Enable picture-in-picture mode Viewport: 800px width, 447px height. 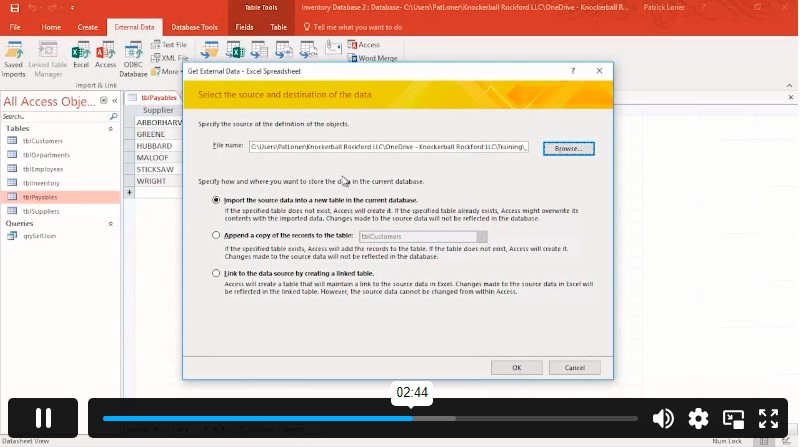click(x=733, y=418)
